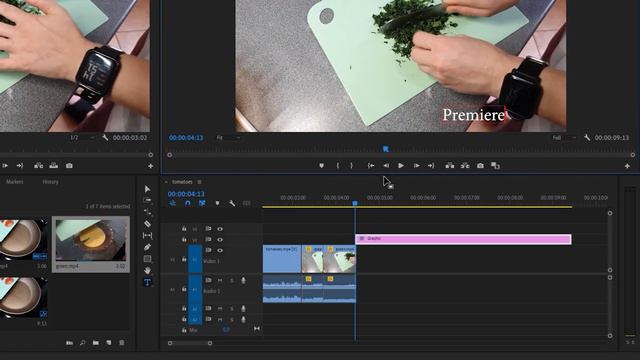Mark Out point in Program Monitor
This screenshot has width=640, height=360.
pos(351,166)
